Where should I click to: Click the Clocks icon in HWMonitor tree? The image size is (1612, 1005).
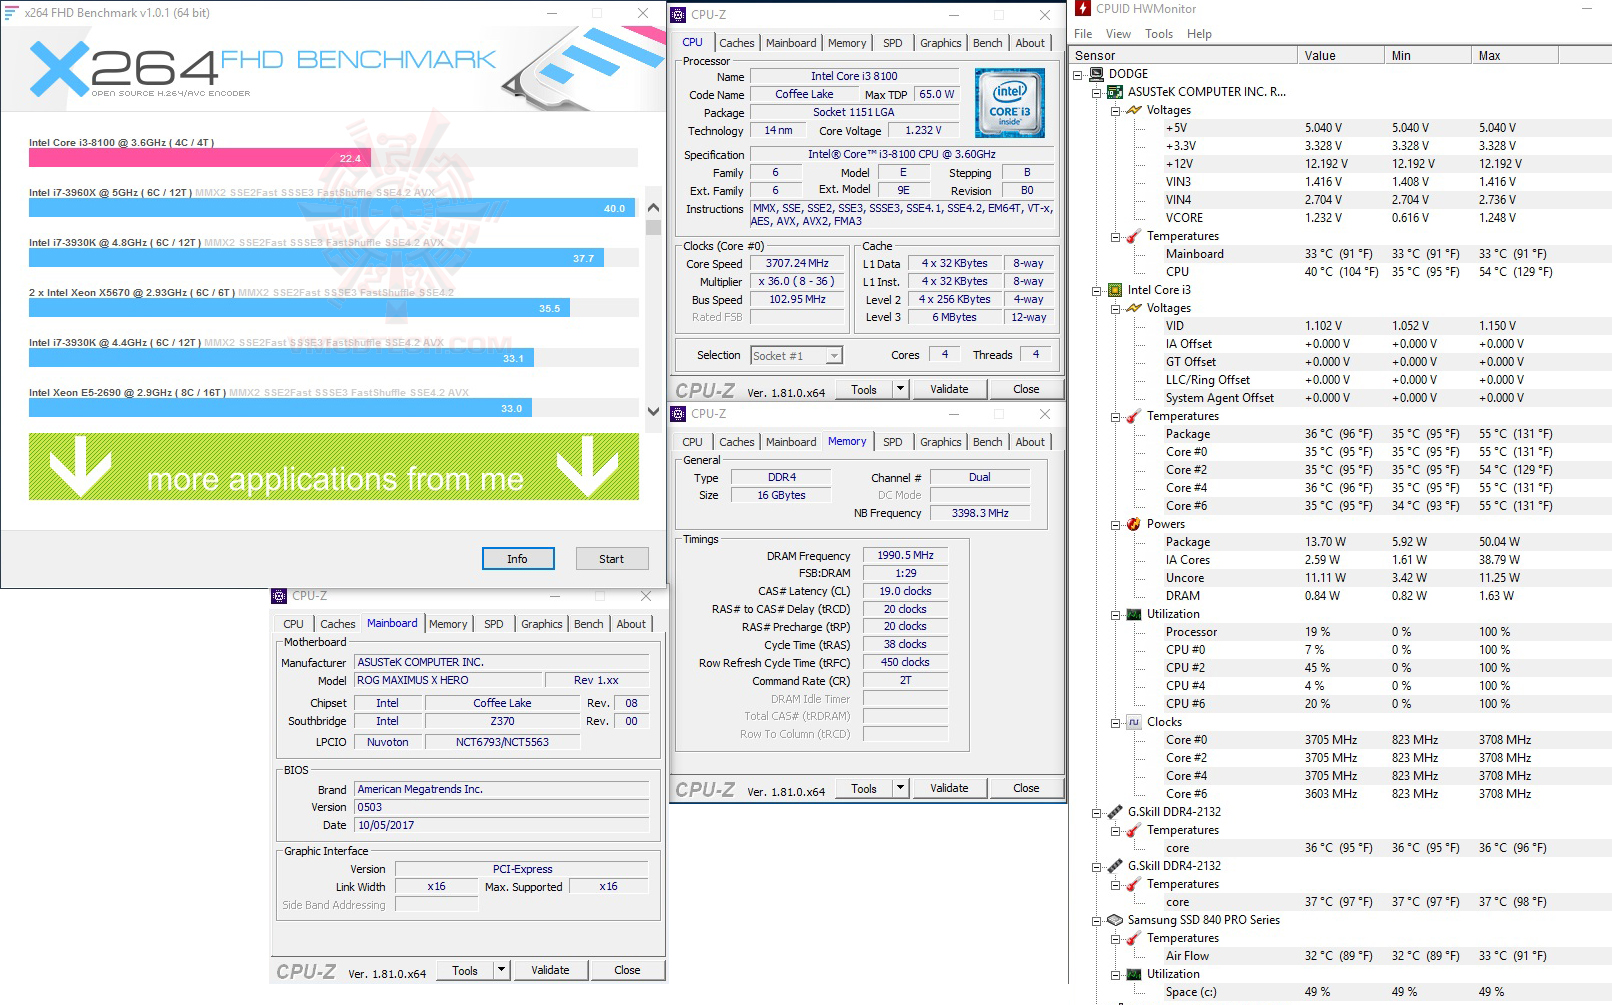pyautogui.click(x=1134, y=722)
